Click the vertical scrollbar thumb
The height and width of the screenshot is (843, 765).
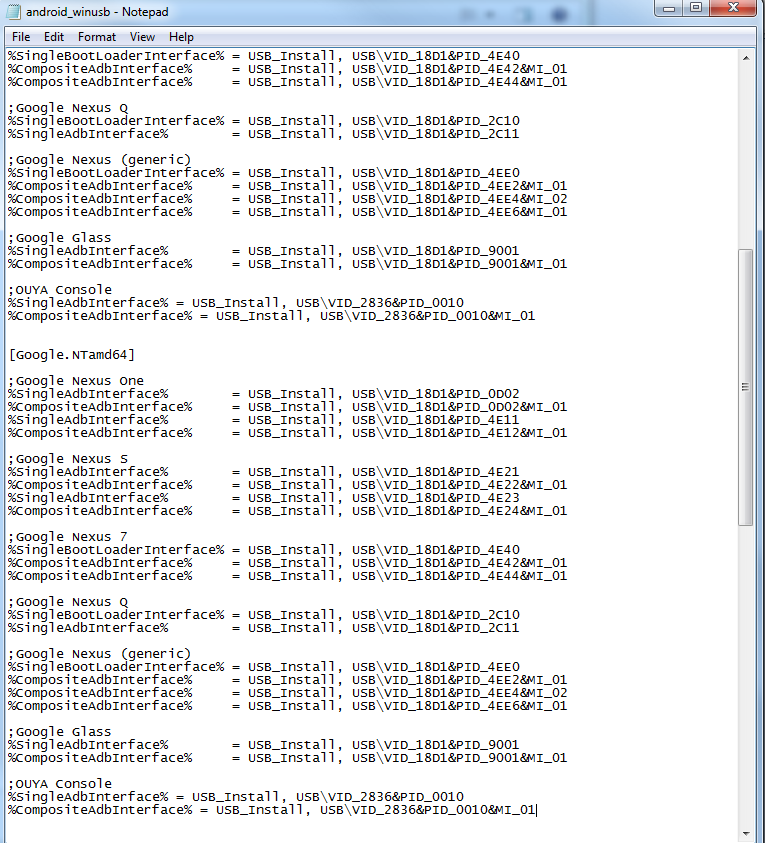(745, 387)
